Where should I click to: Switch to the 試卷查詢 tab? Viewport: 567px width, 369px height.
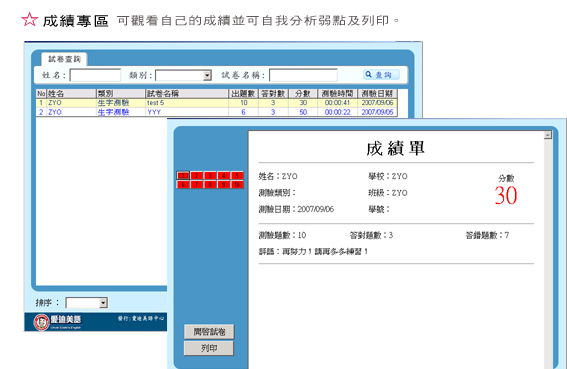[x=64, y=59]
